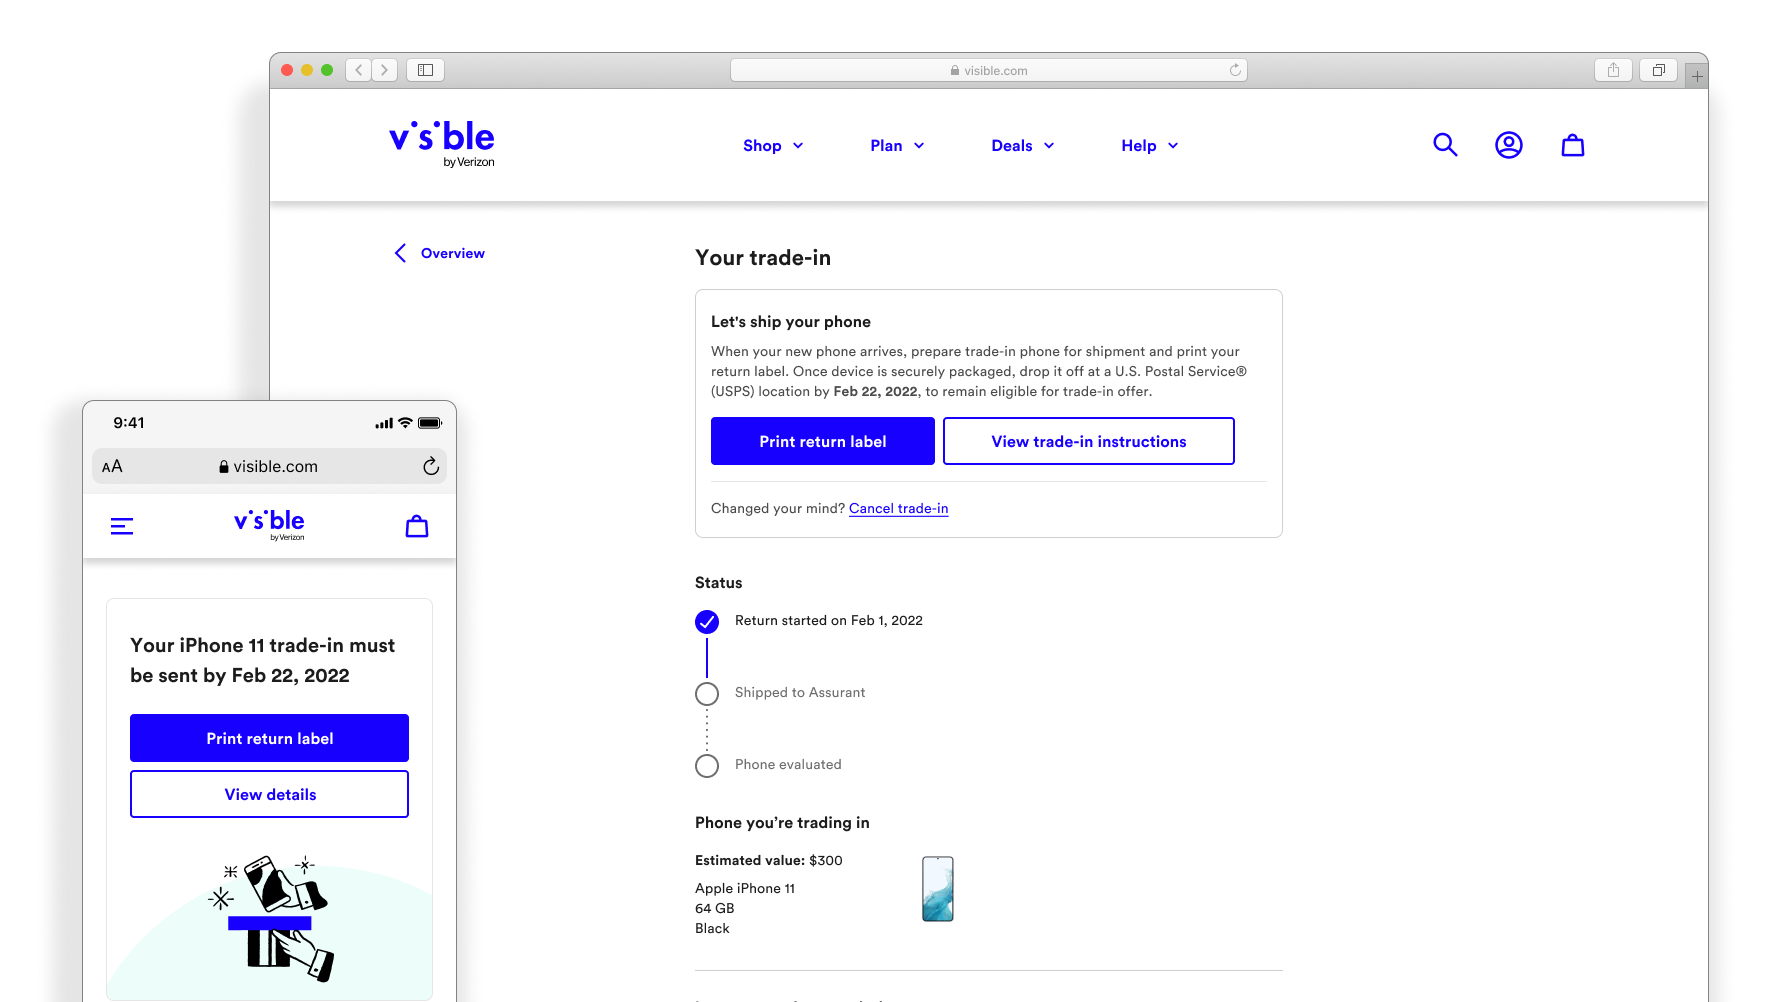The height and width of the screenshot is (1002, 1778).
Task: Tap the Visible logo in mobile header
Action: pyautogui.click(x=269, y=525)
